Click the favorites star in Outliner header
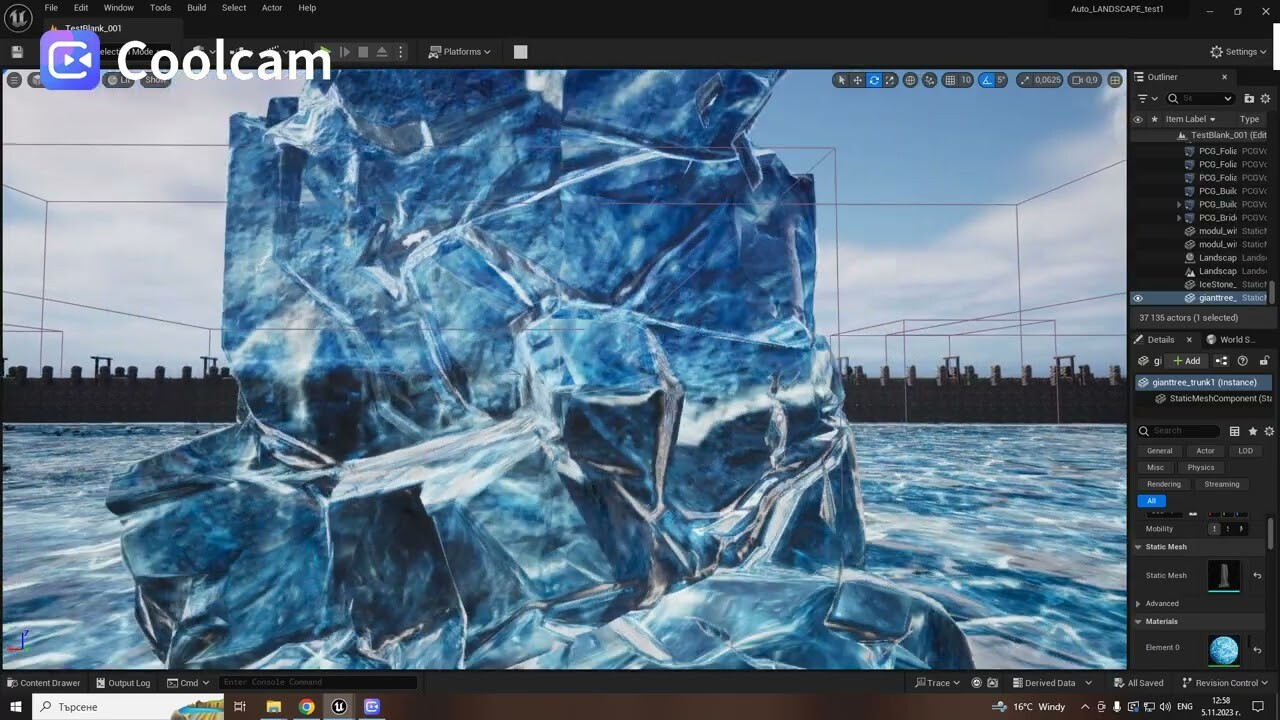 coord(1155,119)
